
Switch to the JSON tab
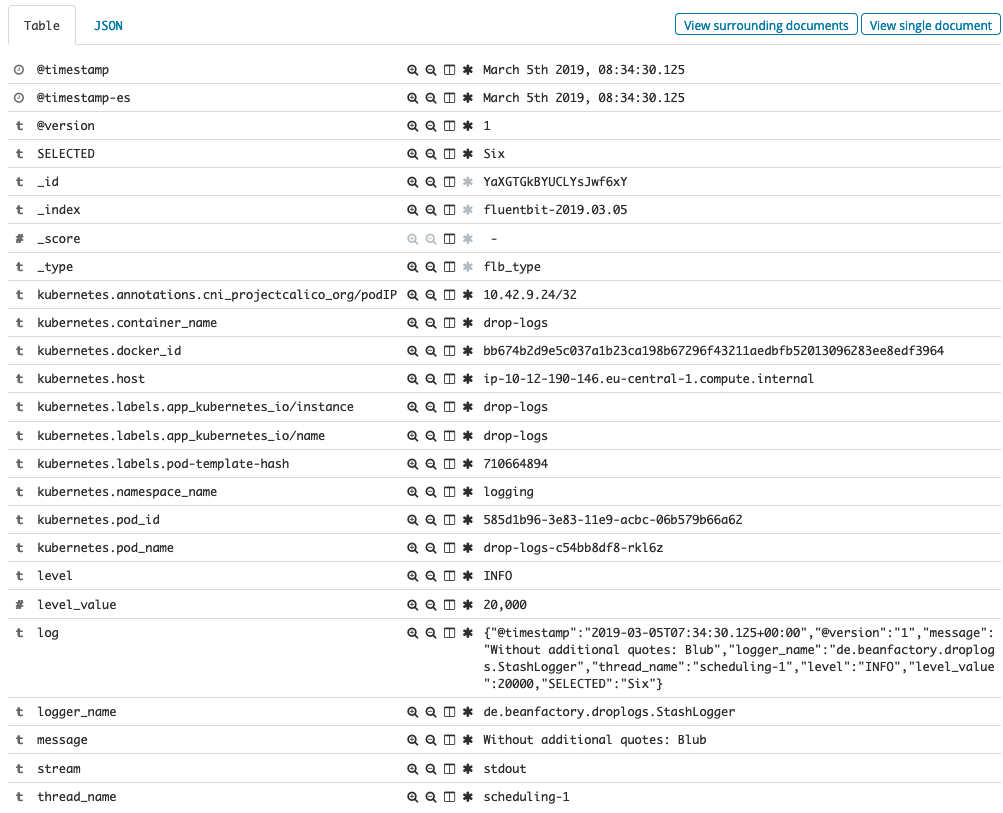click(108, 26)
